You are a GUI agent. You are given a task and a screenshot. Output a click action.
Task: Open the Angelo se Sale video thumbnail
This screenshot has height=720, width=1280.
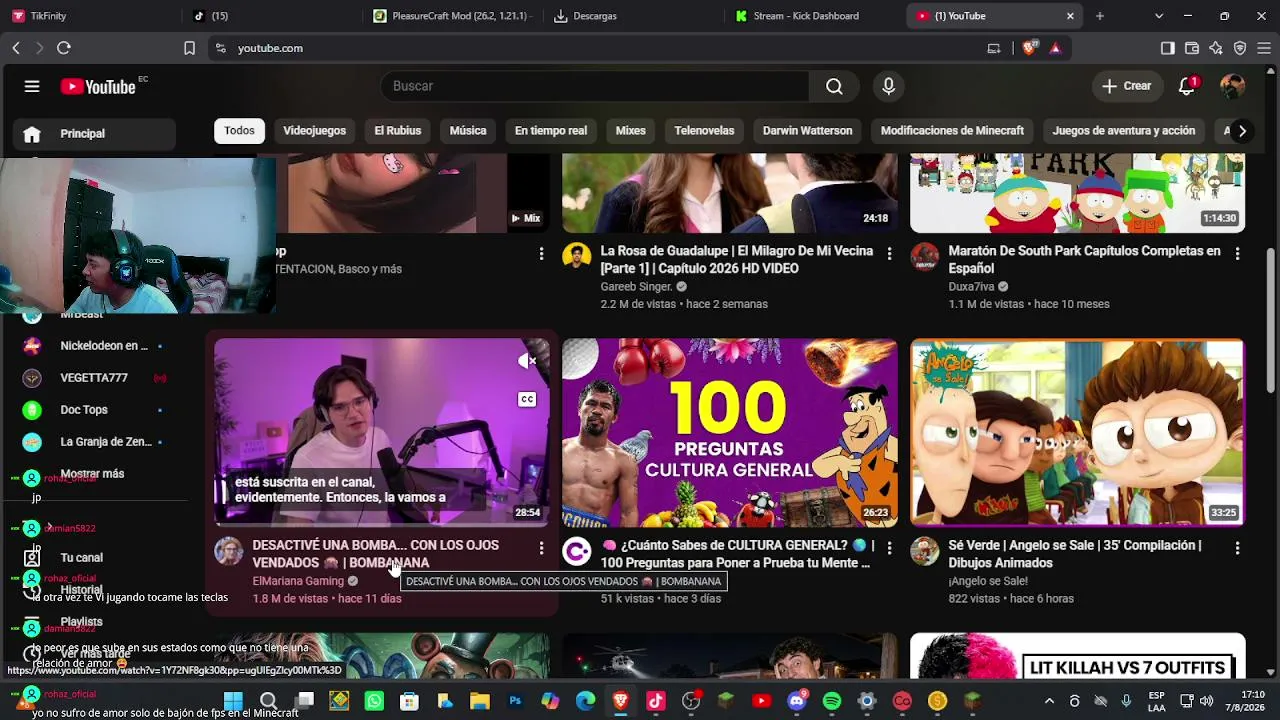tap(1078, 432)
